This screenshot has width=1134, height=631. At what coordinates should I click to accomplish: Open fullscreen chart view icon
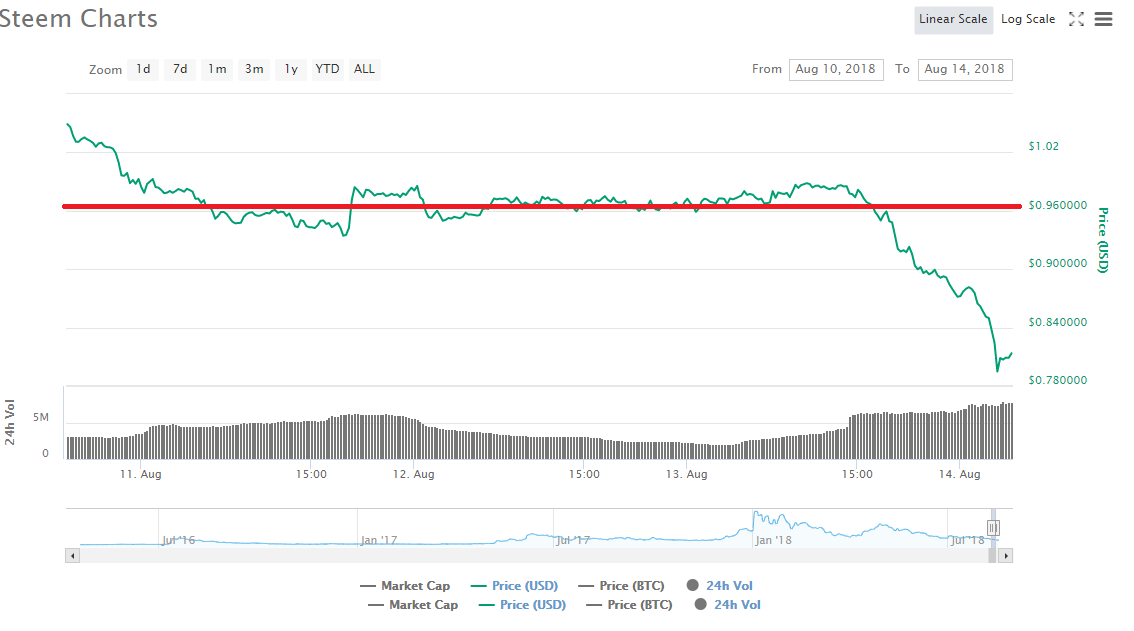click(1076, 20)
